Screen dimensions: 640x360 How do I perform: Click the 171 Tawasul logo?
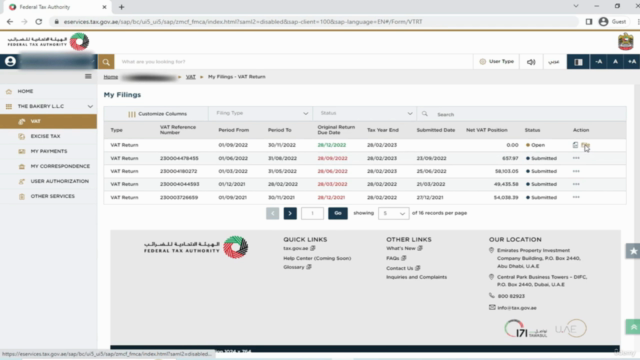tap(526, 329)
